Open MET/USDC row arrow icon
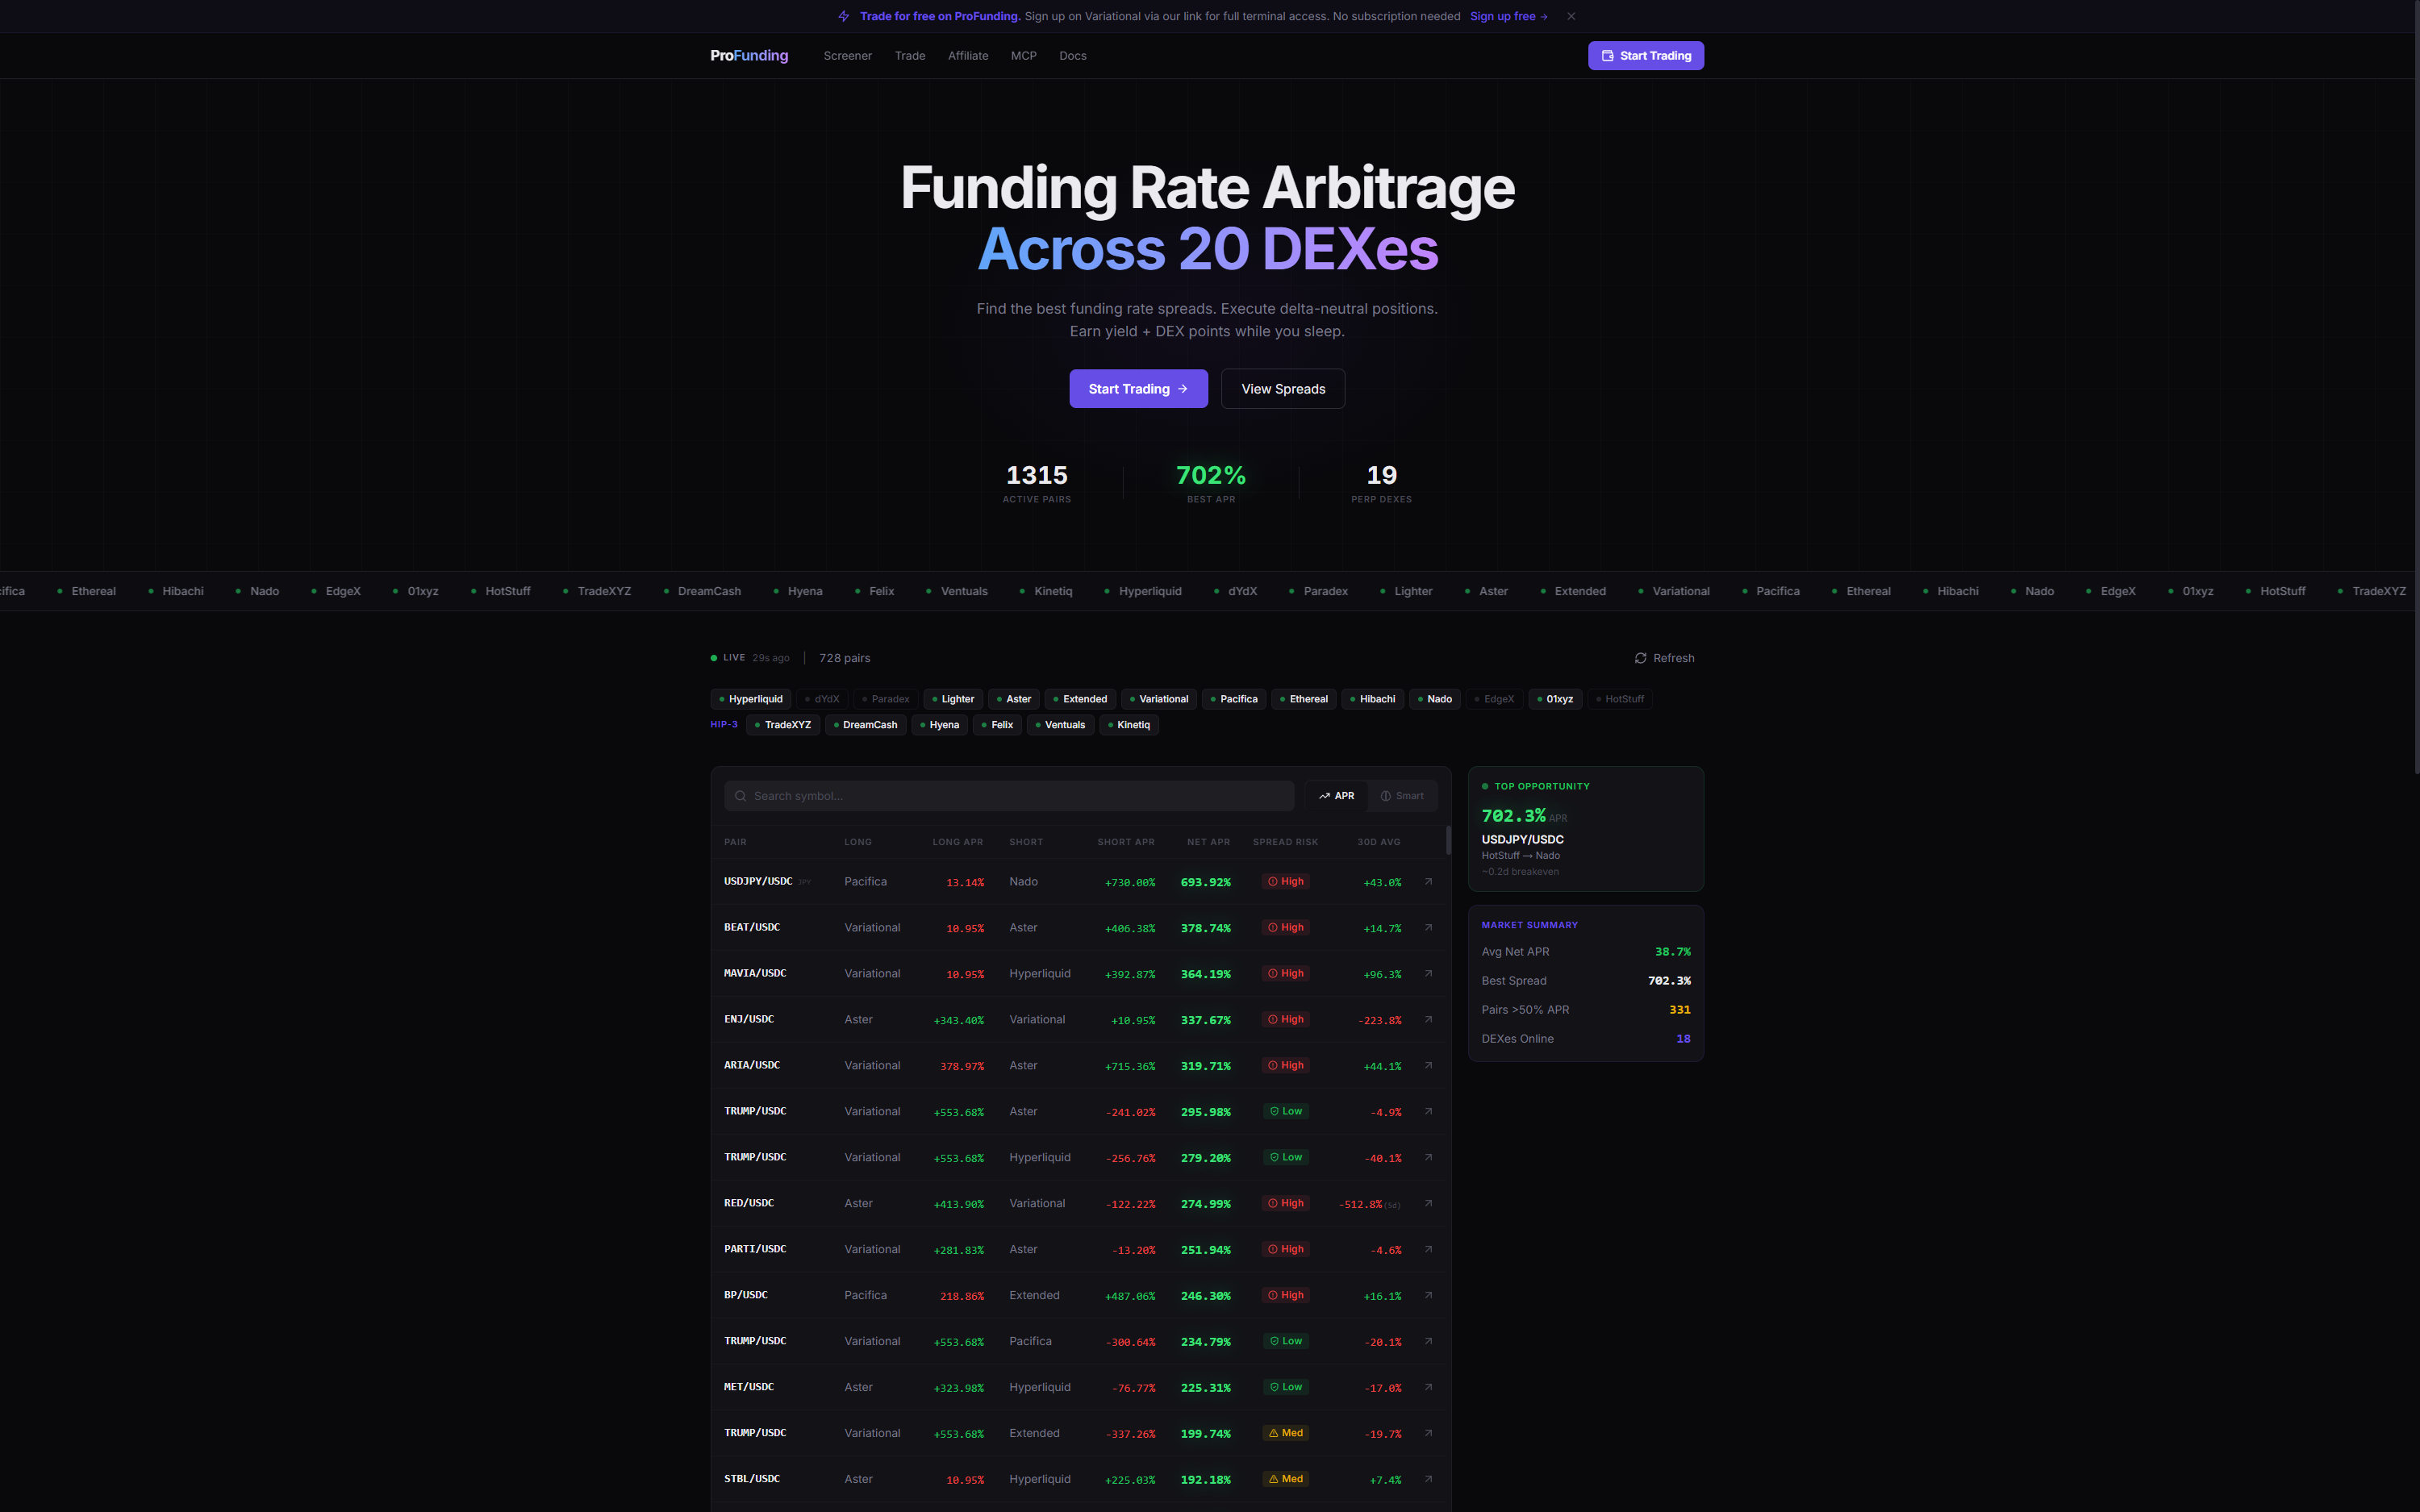Image resolution: width=2420 pixels, height=1512 pixels. (1428, 1388)
